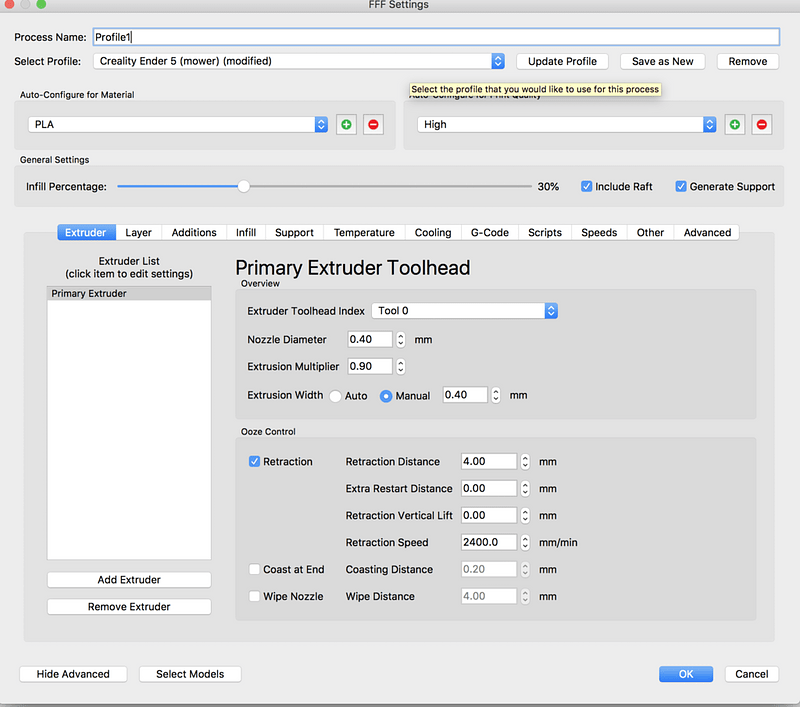Click the Retraction Distance value field

pos(488,461)
